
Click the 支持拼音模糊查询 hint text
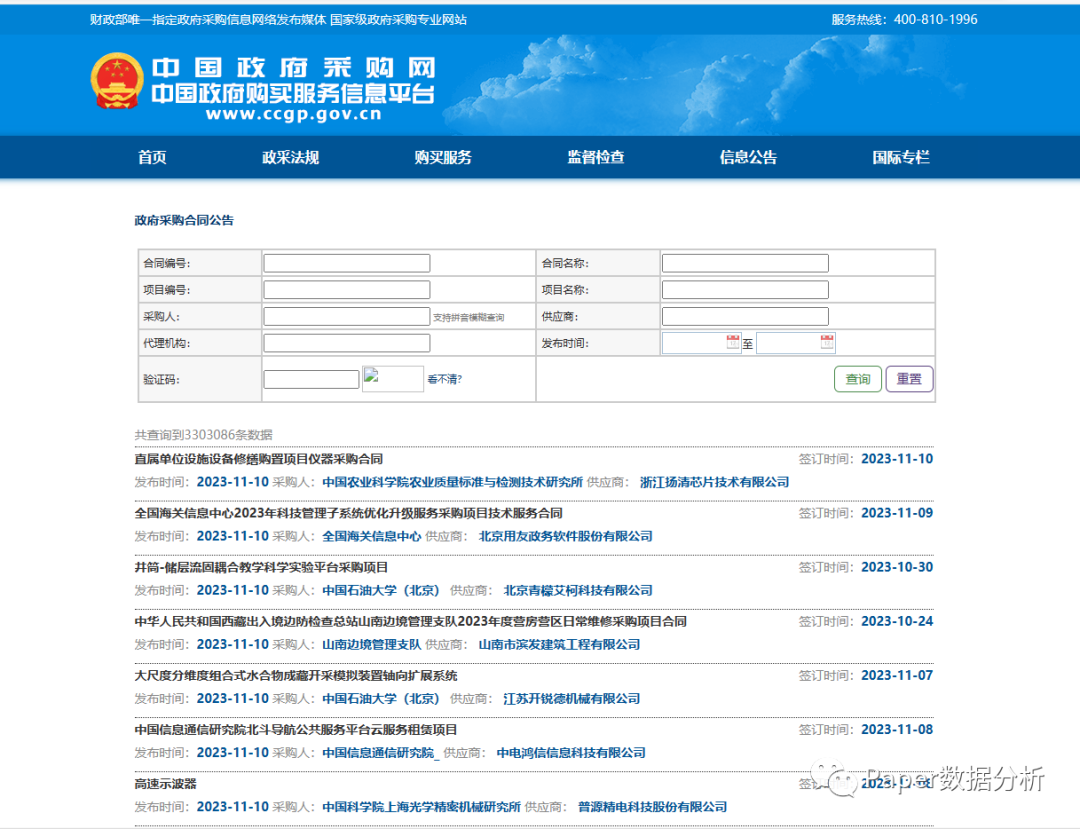click(x=468, y=317)
